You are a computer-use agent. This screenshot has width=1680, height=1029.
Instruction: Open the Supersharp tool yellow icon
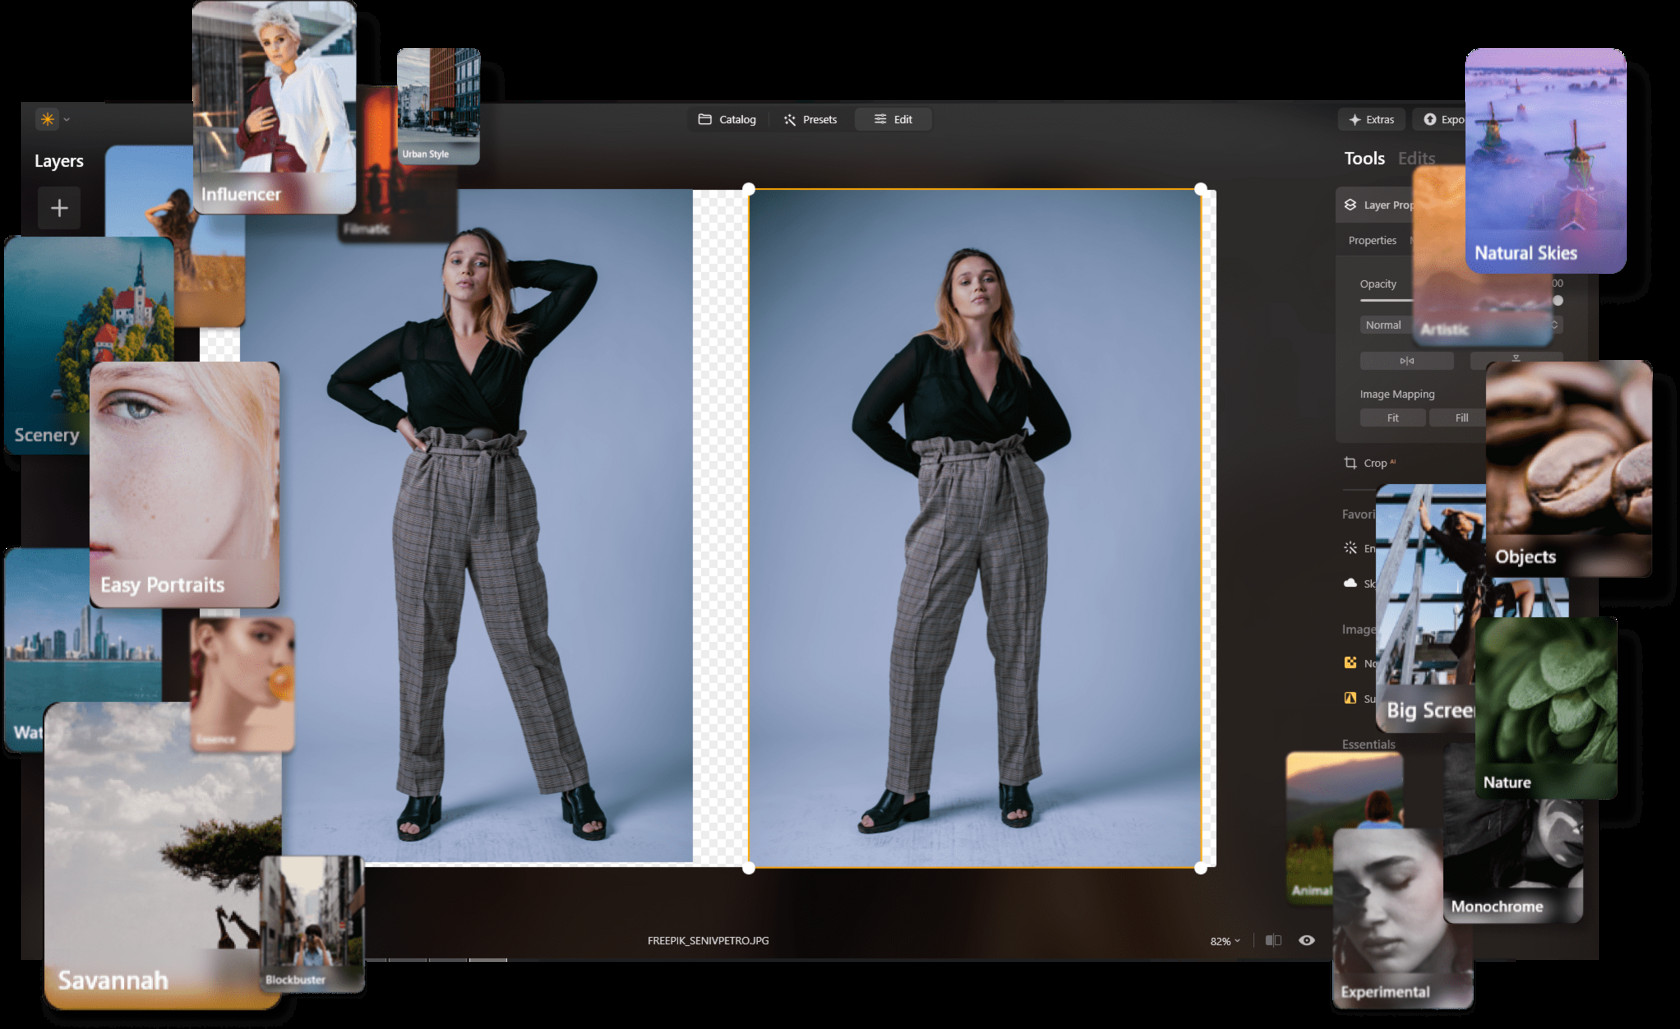point(1350,698)
